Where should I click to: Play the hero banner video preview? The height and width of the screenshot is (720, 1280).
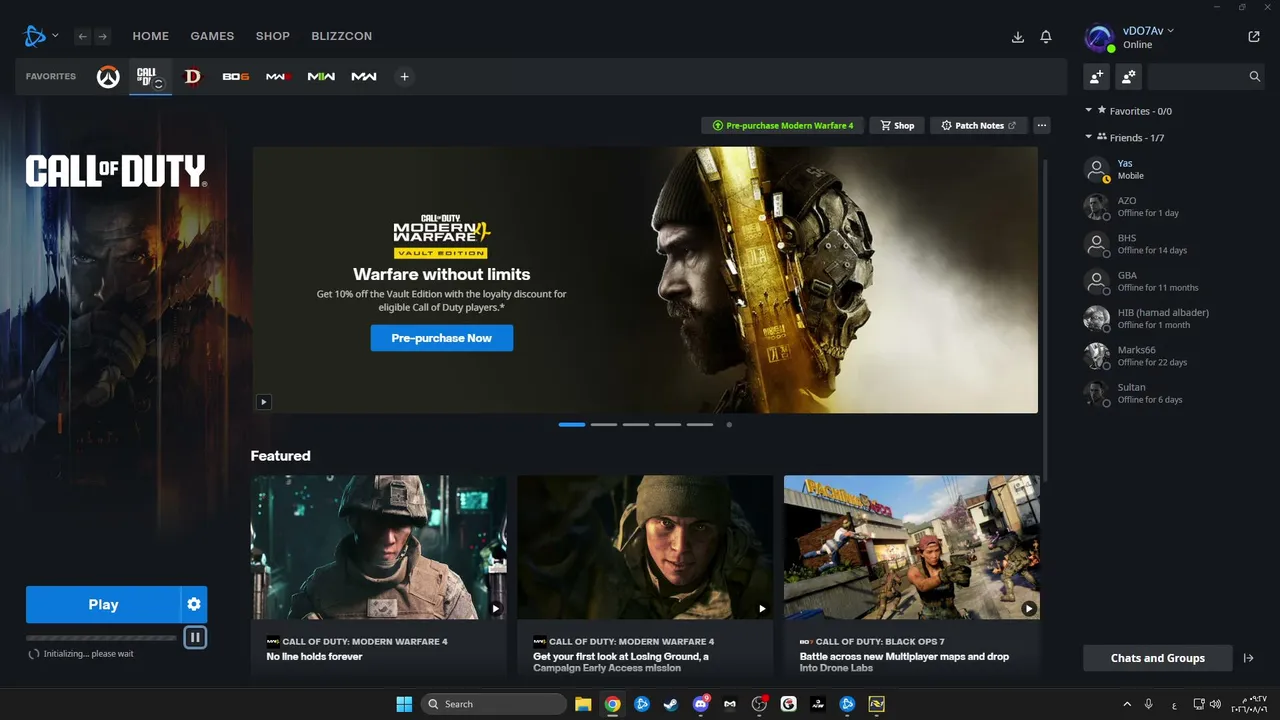click(x=264, y=402)
